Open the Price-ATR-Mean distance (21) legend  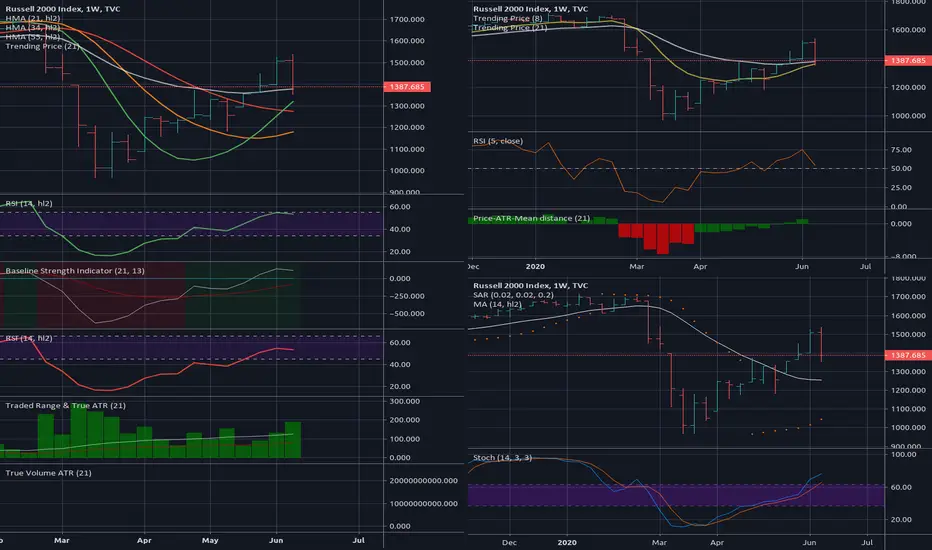pos(531,218)
